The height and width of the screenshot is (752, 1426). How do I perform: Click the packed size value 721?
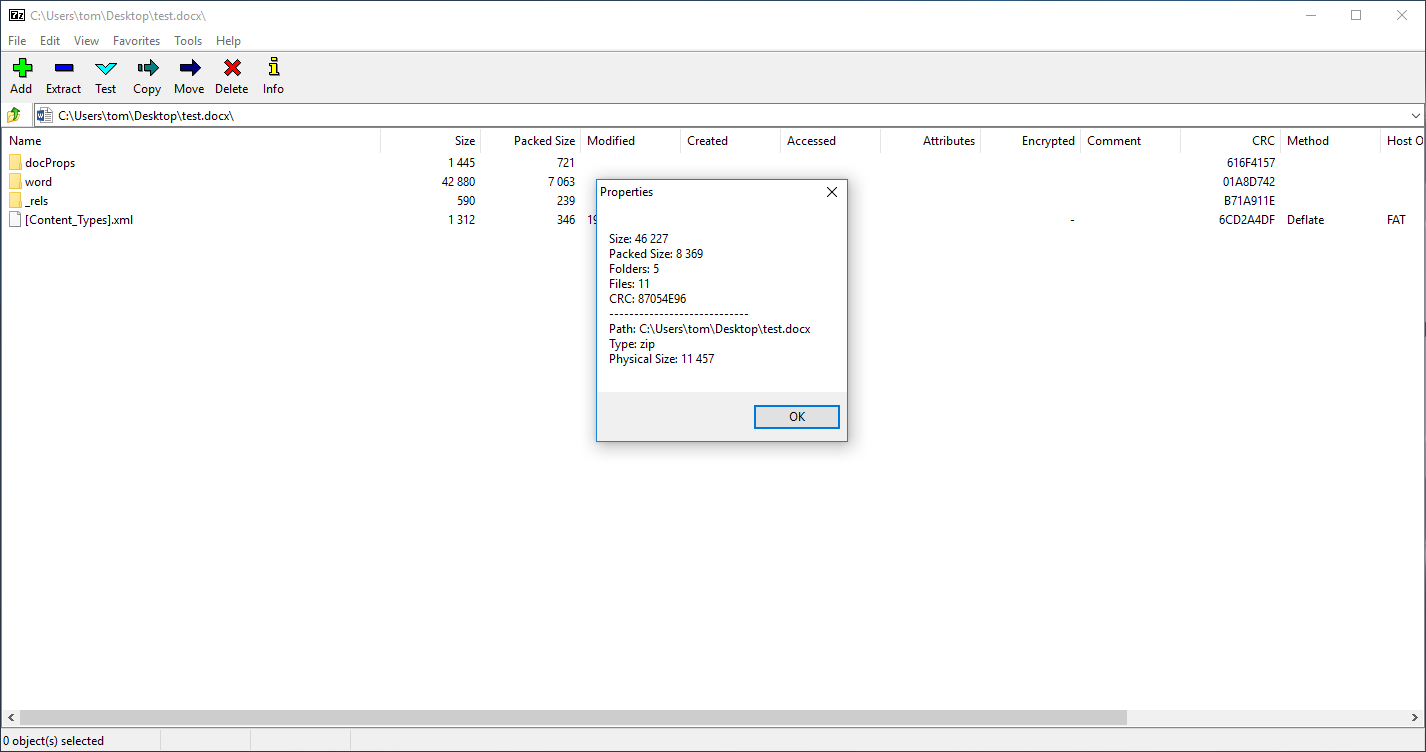566,162
